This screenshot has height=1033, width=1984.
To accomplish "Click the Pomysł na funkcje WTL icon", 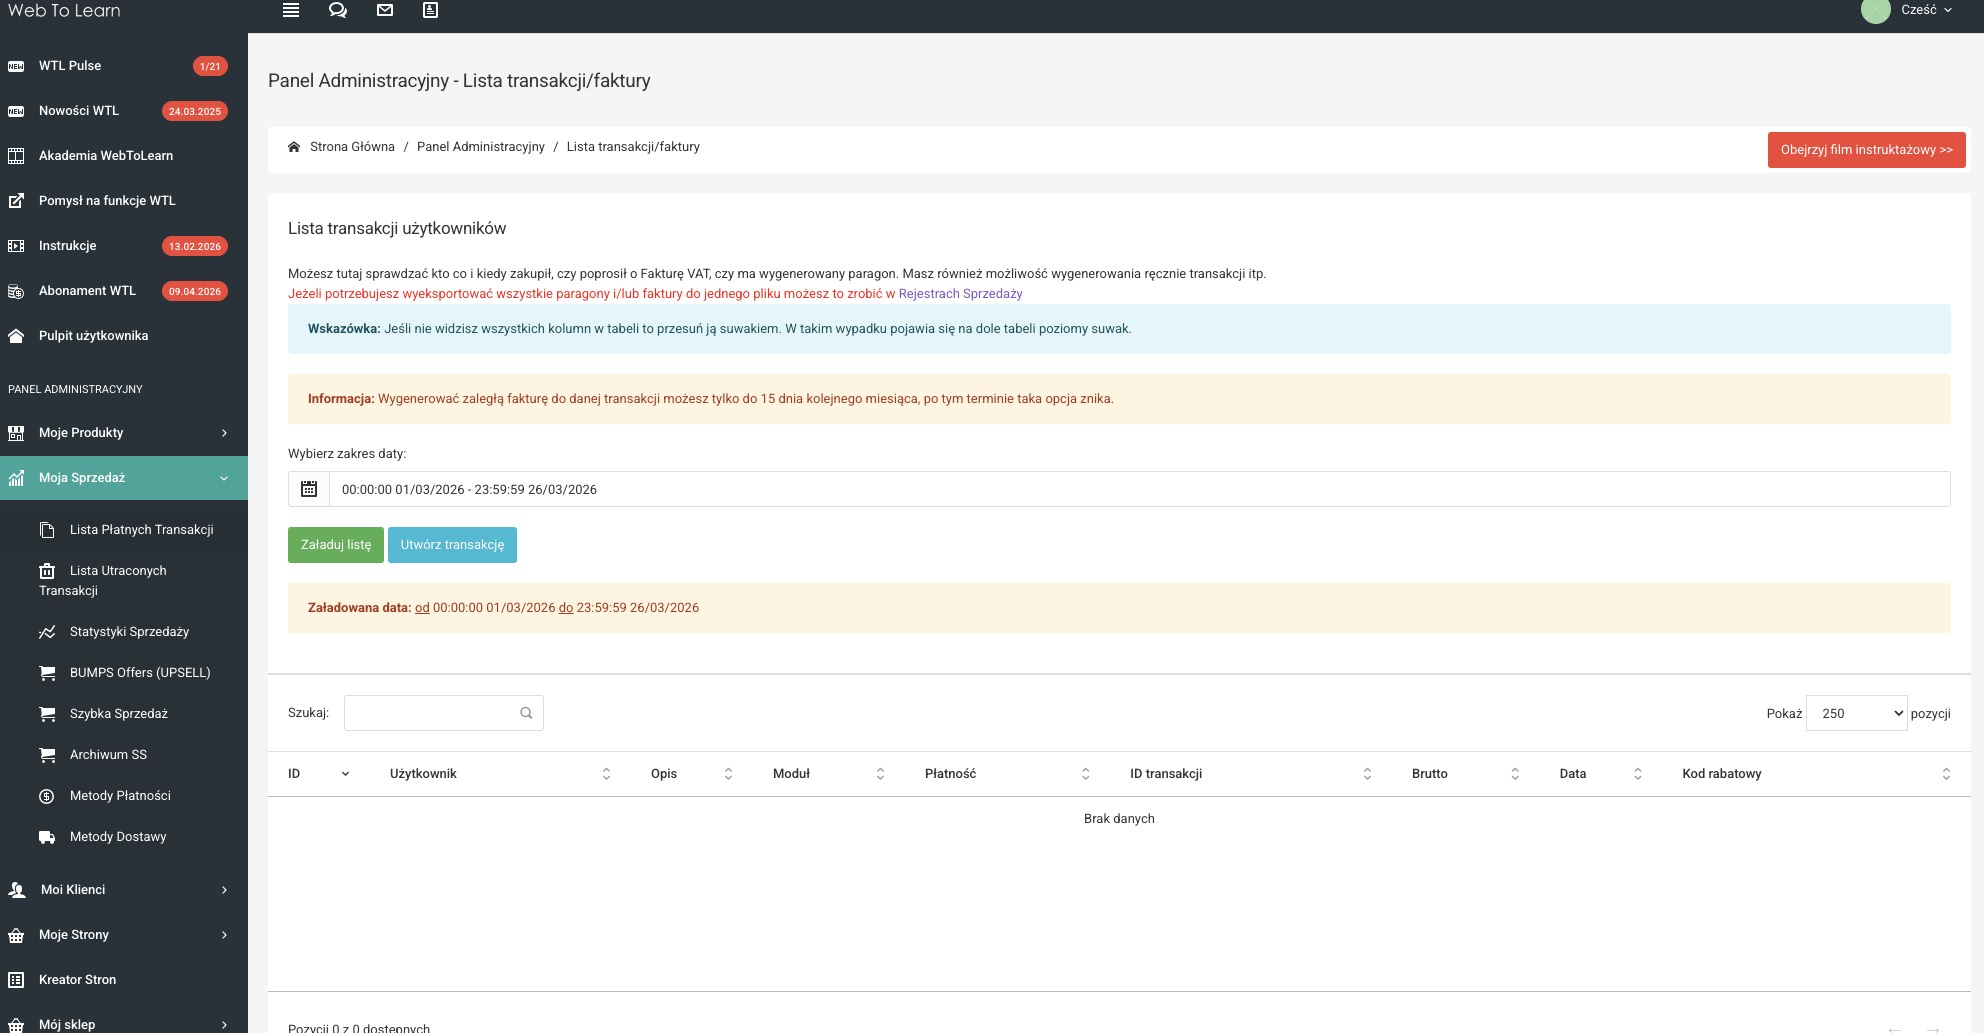I will (16, 201).
